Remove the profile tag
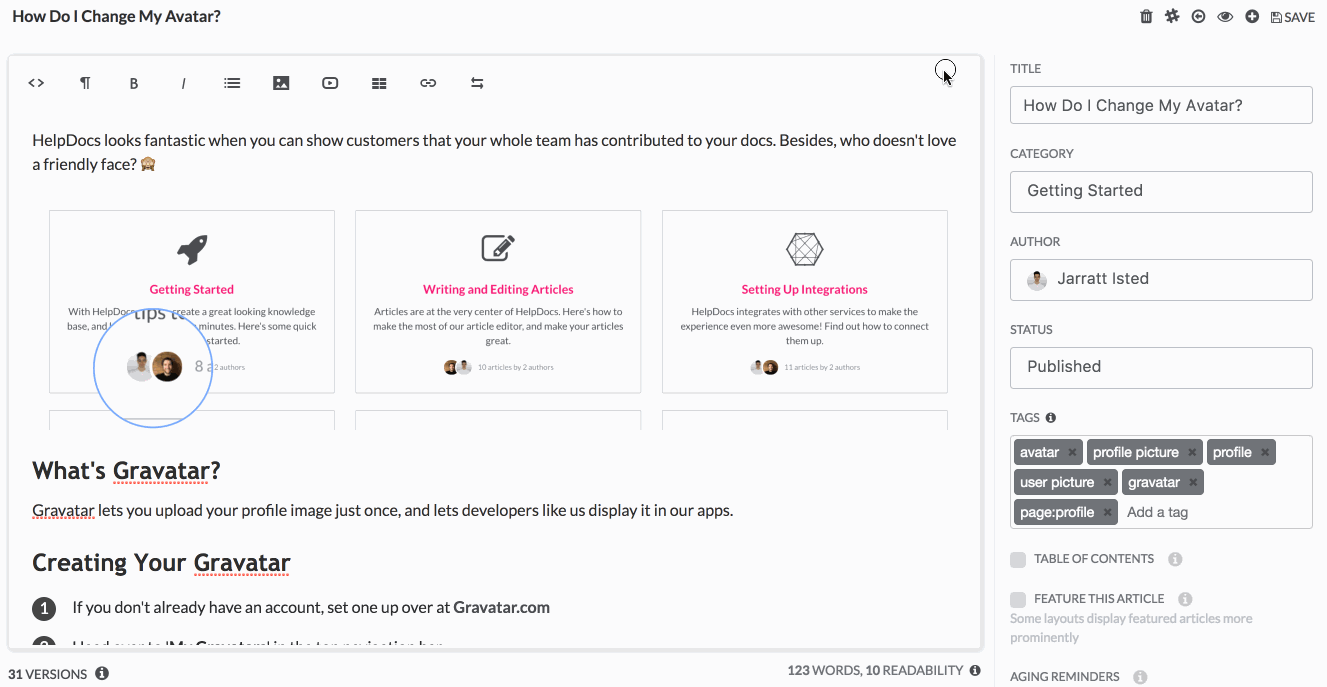This screenshot has width=1327, height=687. (x=1265, y=452)
